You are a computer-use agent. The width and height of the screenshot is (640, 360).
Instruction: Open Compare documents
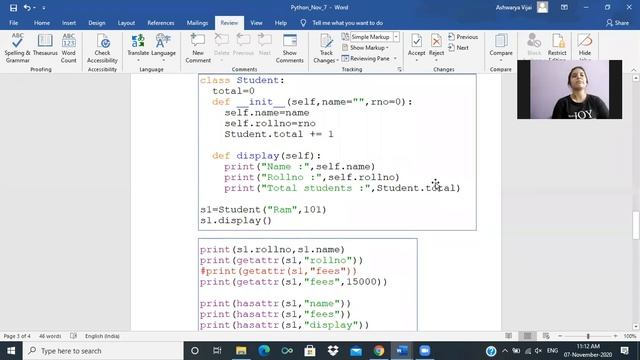[x=501, y=47]
